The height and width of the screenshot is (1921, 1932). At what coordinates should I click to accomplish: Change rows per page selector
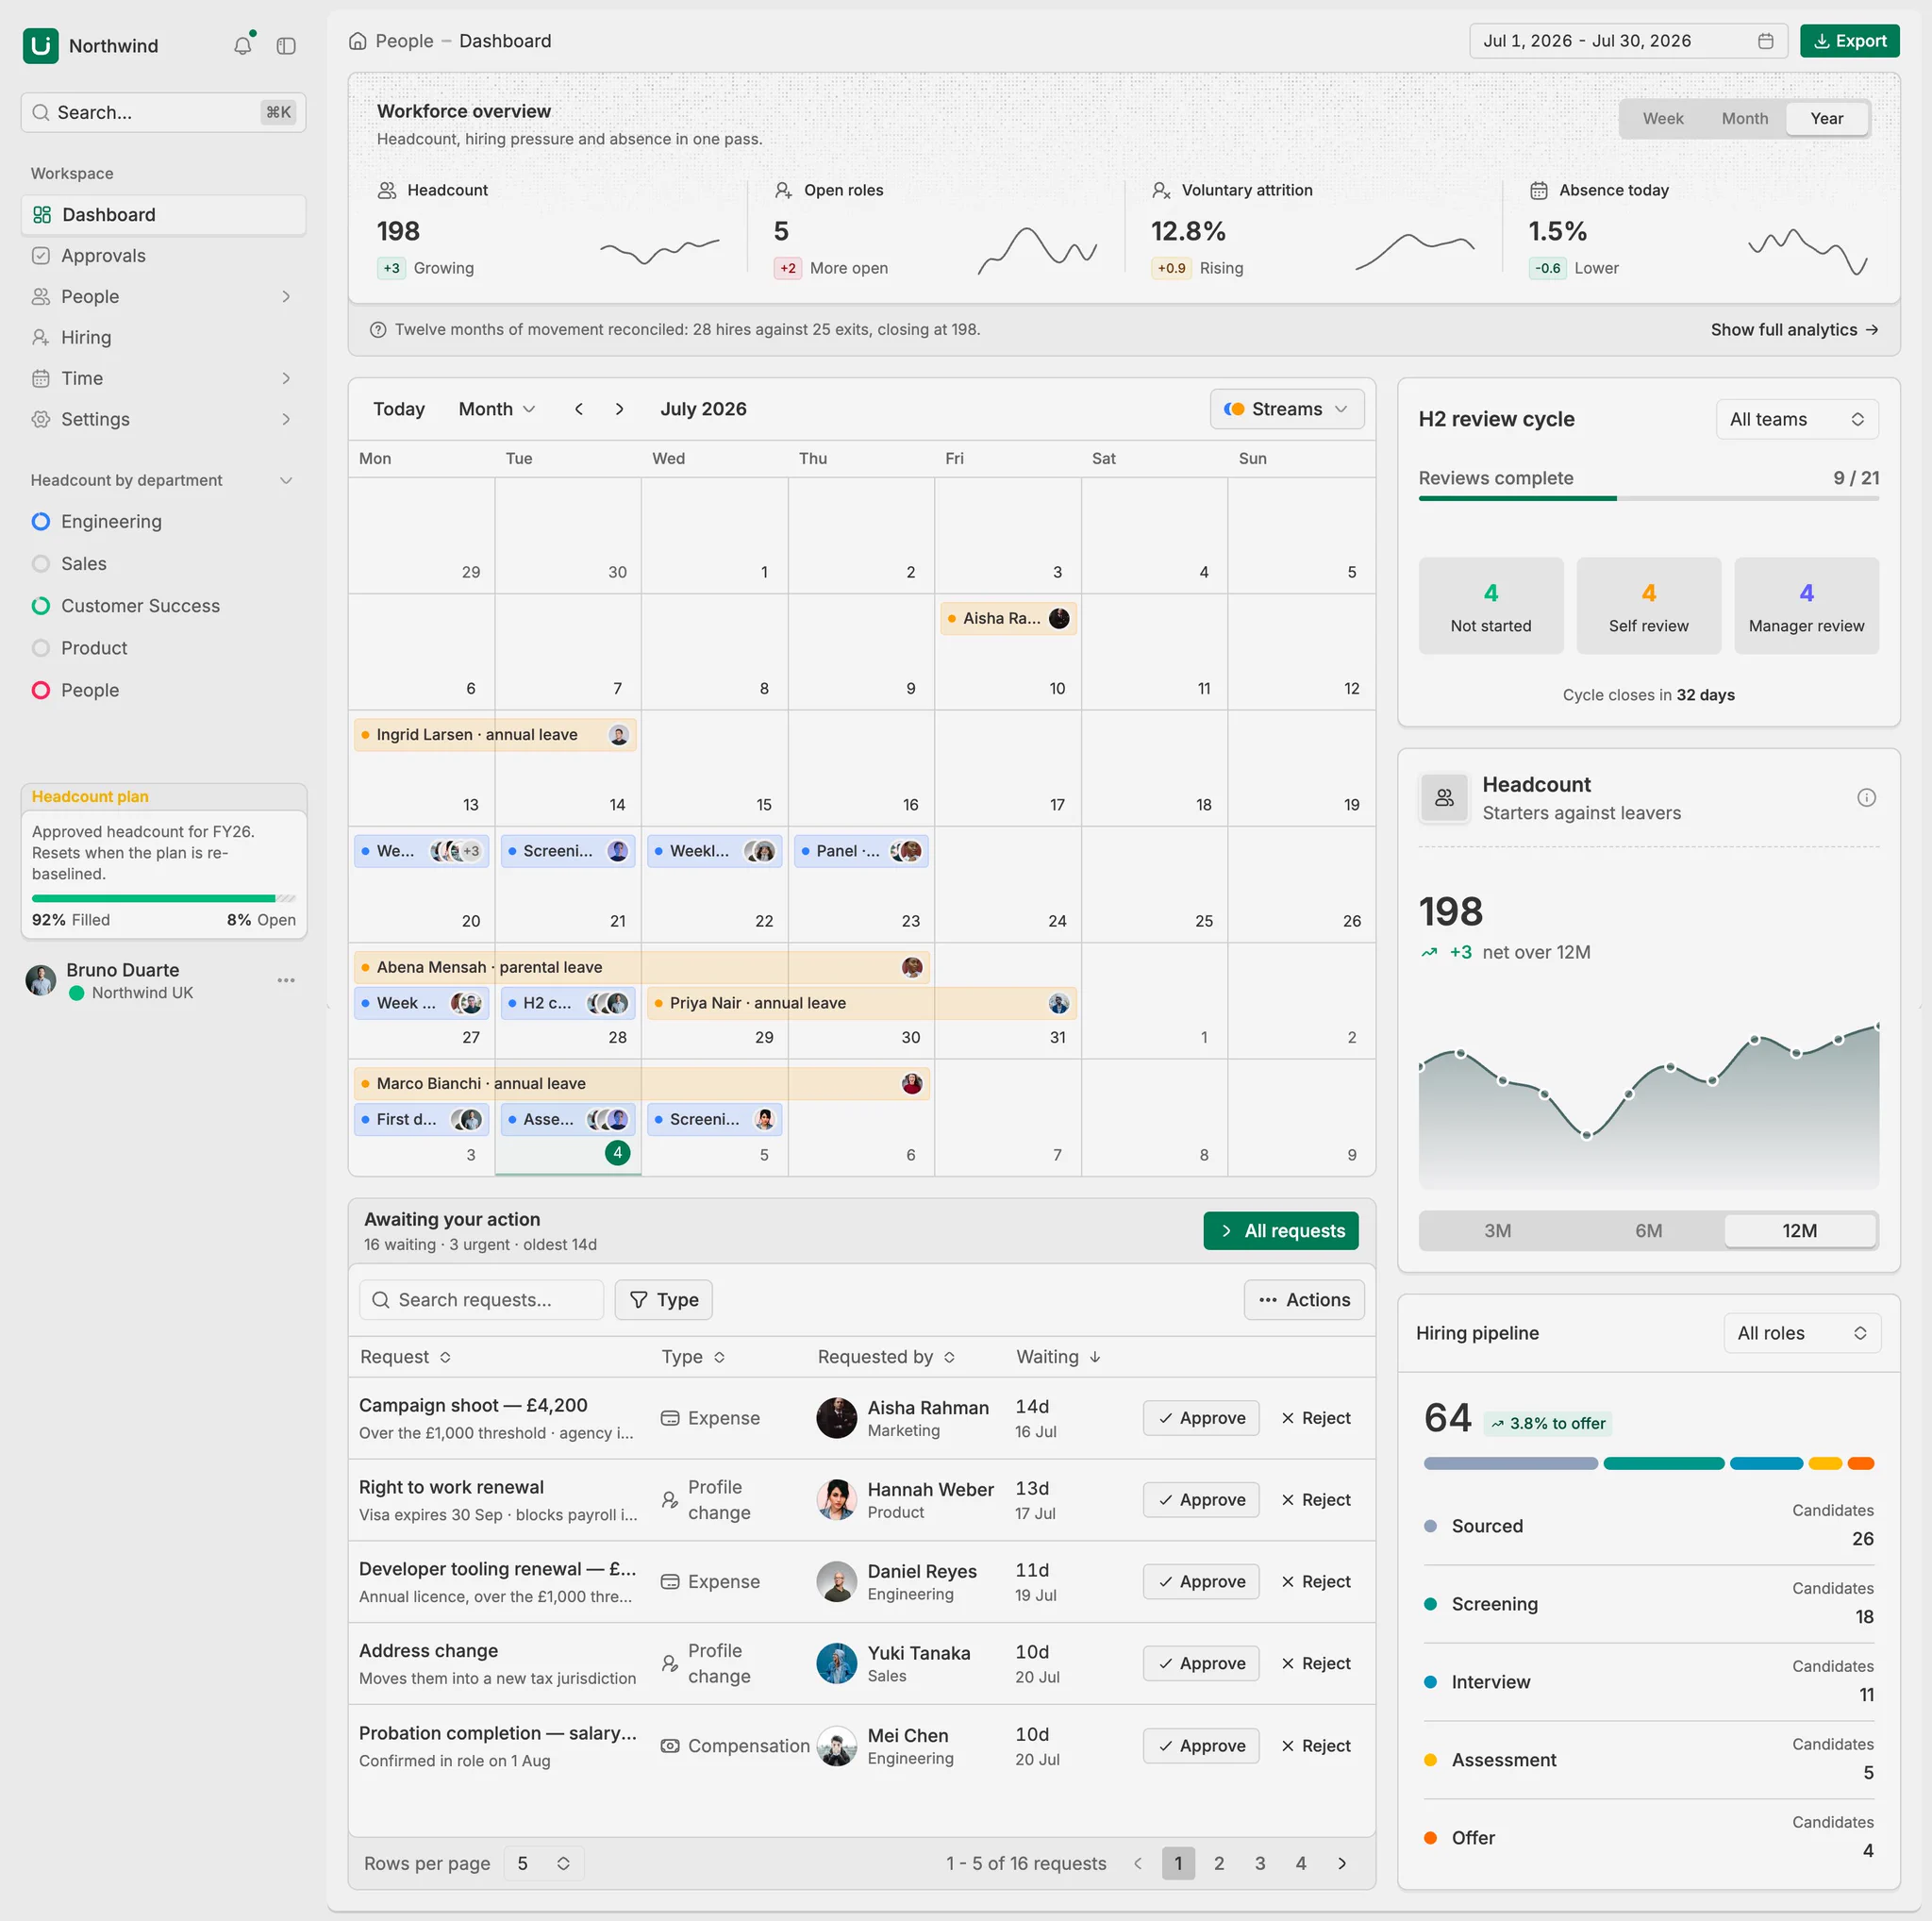[x=543, y=1863]
